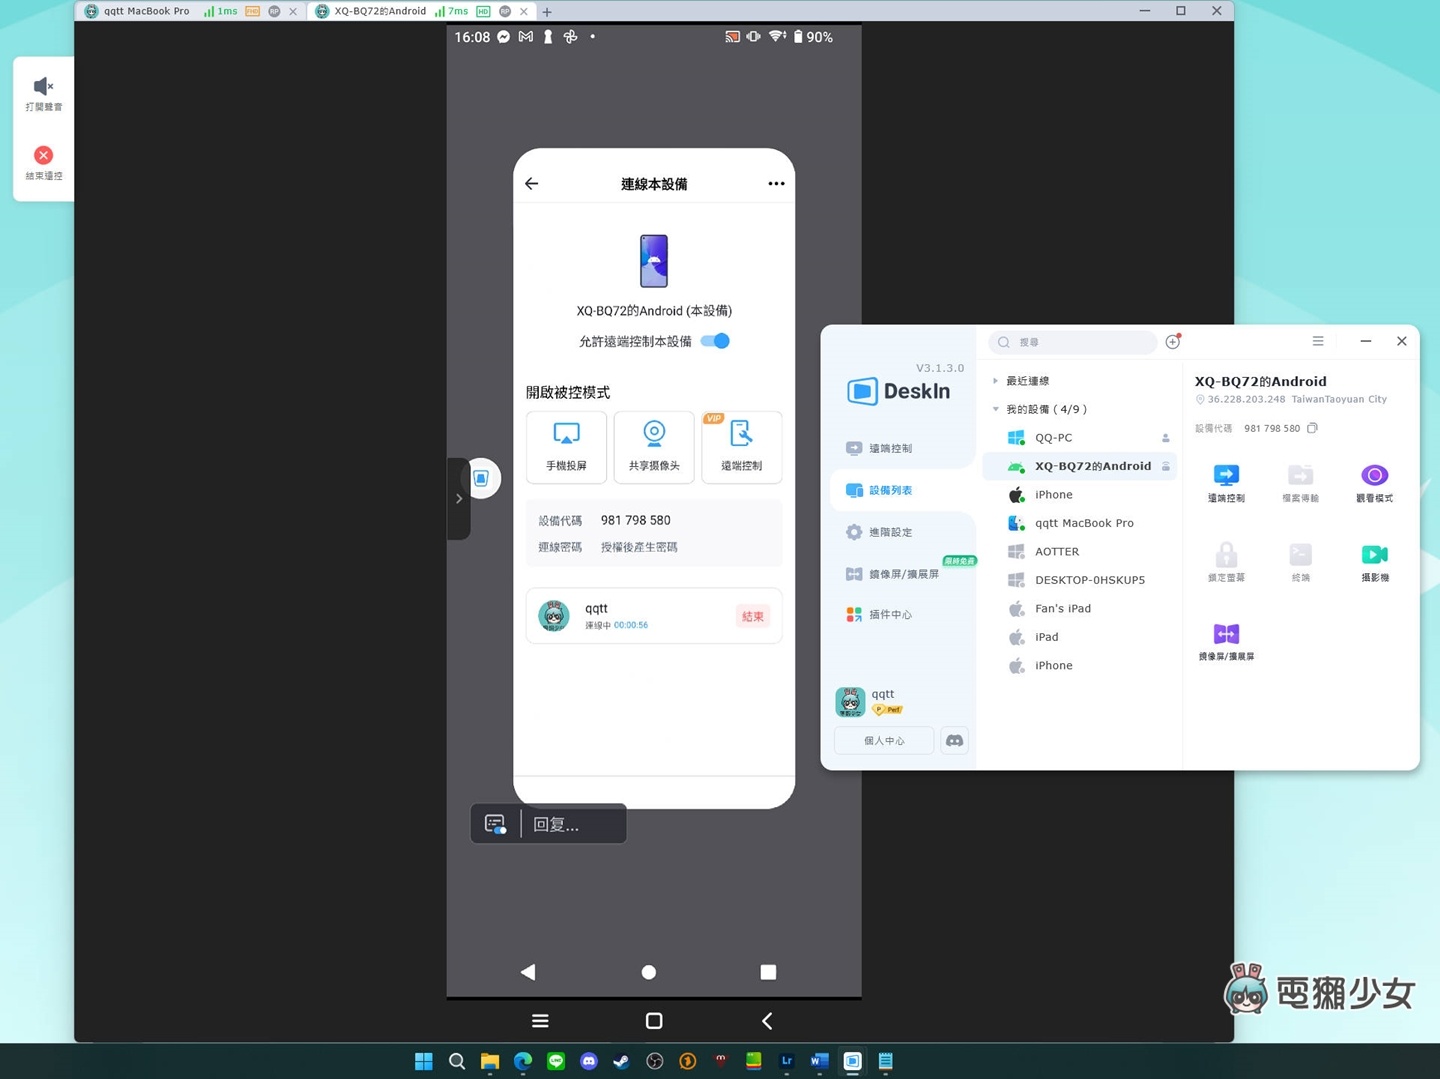1440x1079 pixels.
Task: Tap 結束 to end qqtt connection
Action: [752, 616]
